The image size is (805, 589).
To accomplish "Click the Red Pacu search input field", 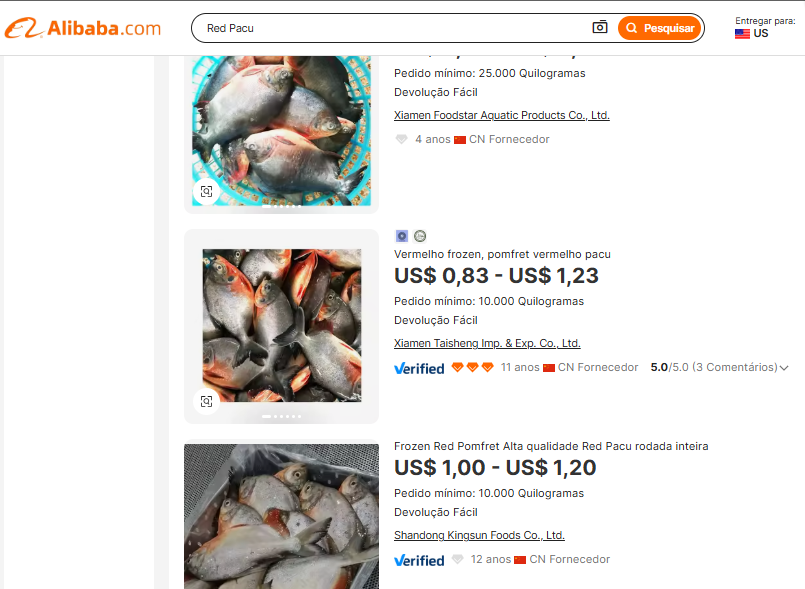I will (395, 28).
